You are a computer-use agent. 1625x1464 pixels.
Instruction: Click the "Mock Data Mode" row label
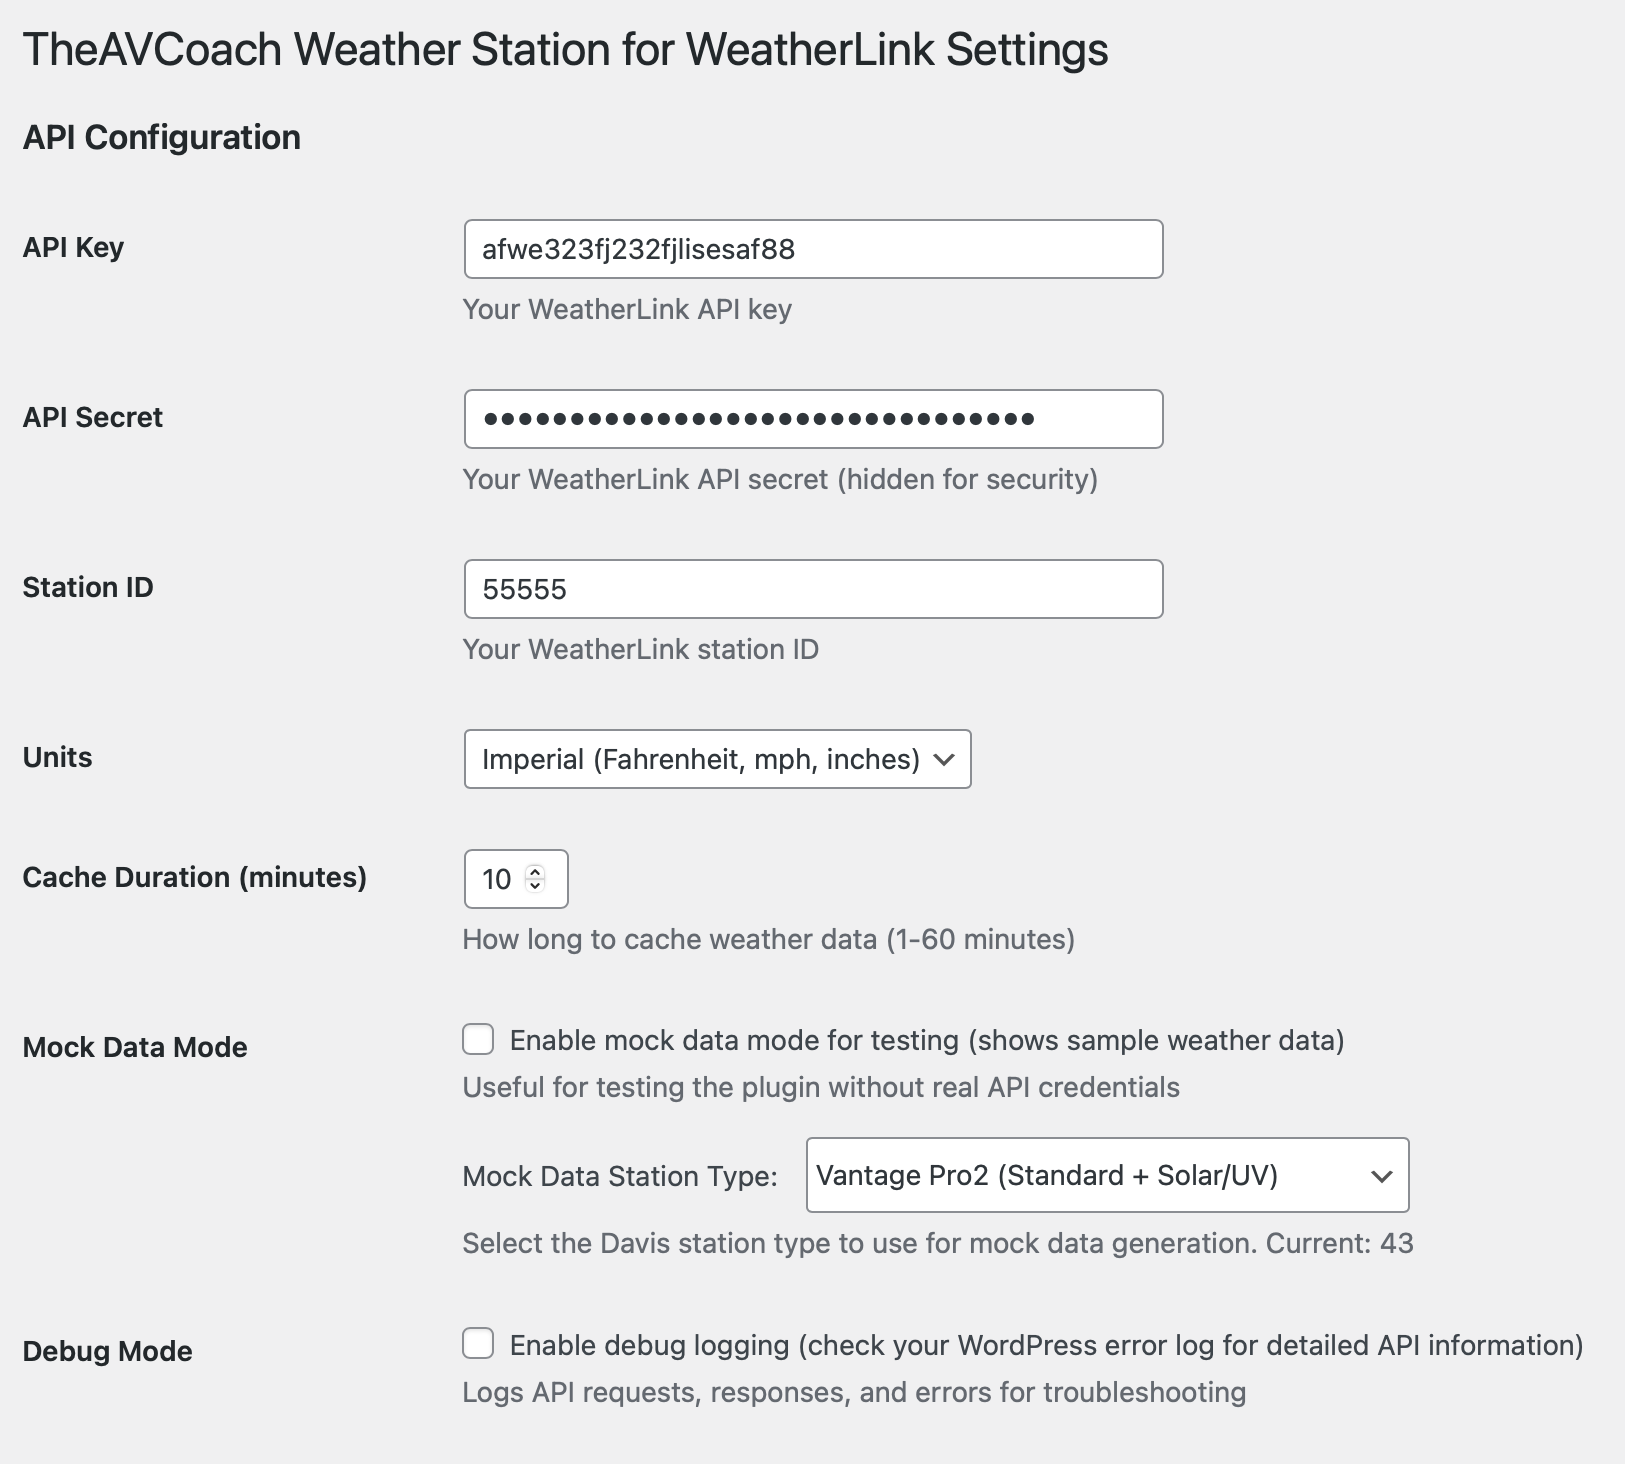[135, 1047]
